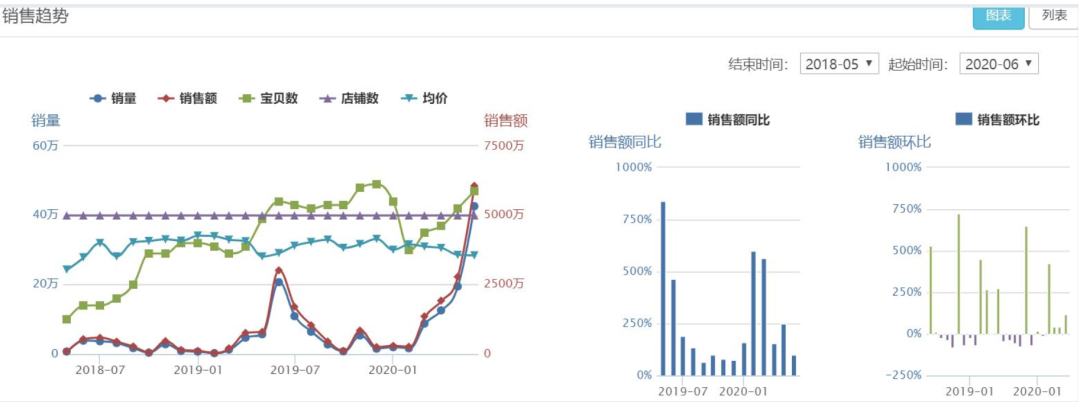This screenshot has height=410, width=1080.
Task: Click the tallest green 销售额环比 bar
Action: coord(958,274)
